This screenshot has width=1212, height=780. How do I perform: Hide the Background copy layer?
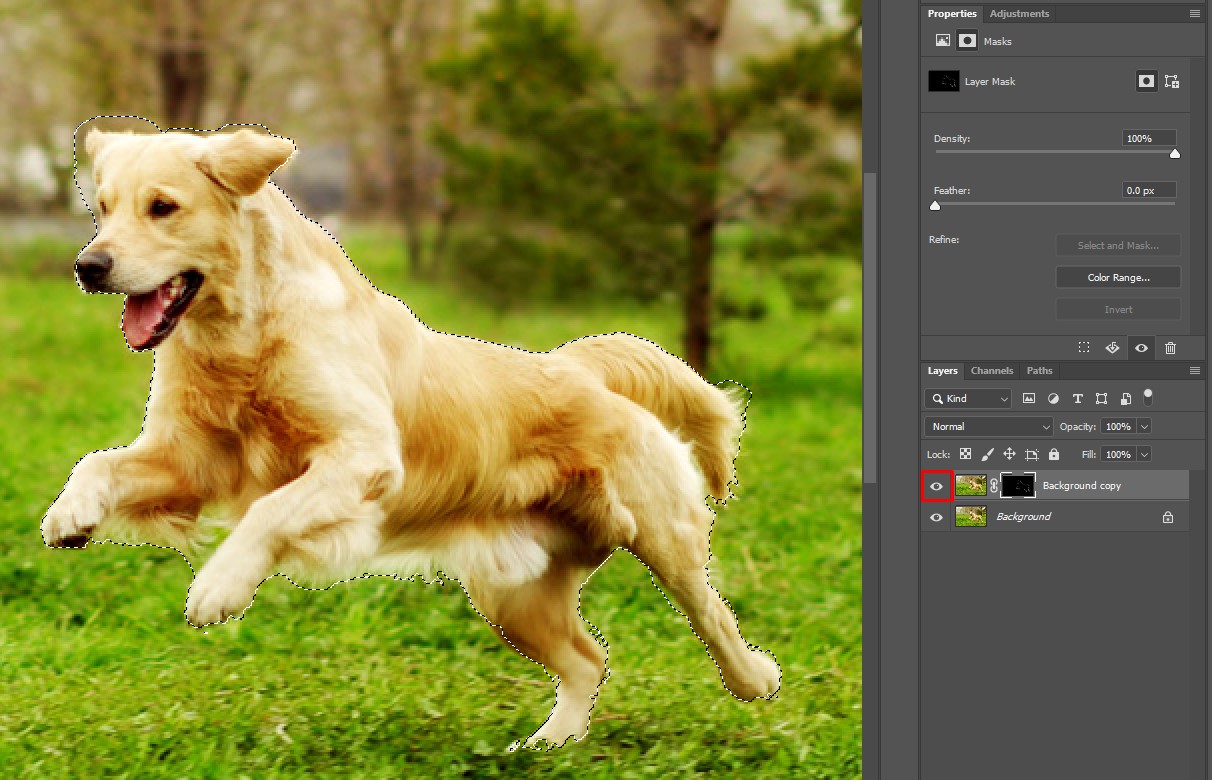936,486
